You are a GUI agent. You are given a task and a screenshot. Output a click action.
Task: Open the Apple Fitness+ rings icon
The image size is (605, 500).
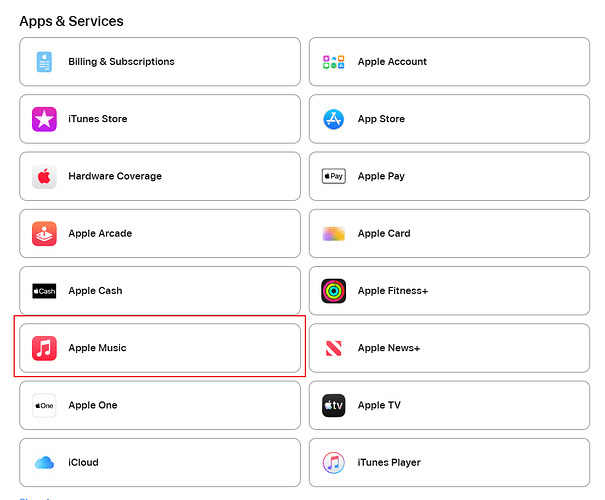point(334,291)
